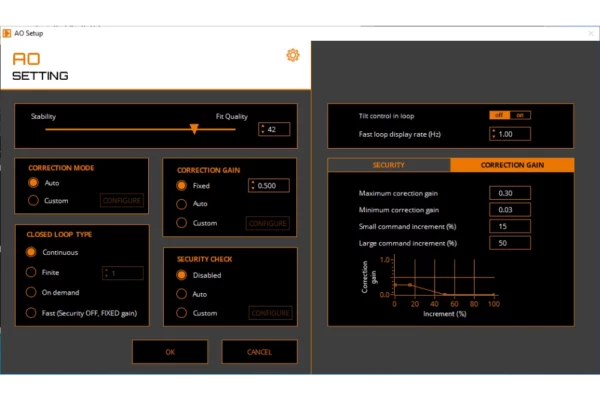Image resolution: width=600 pixels, height=400 pixels.
Task: Choose Fixed correction gain
Action: [x=181, y=186]
